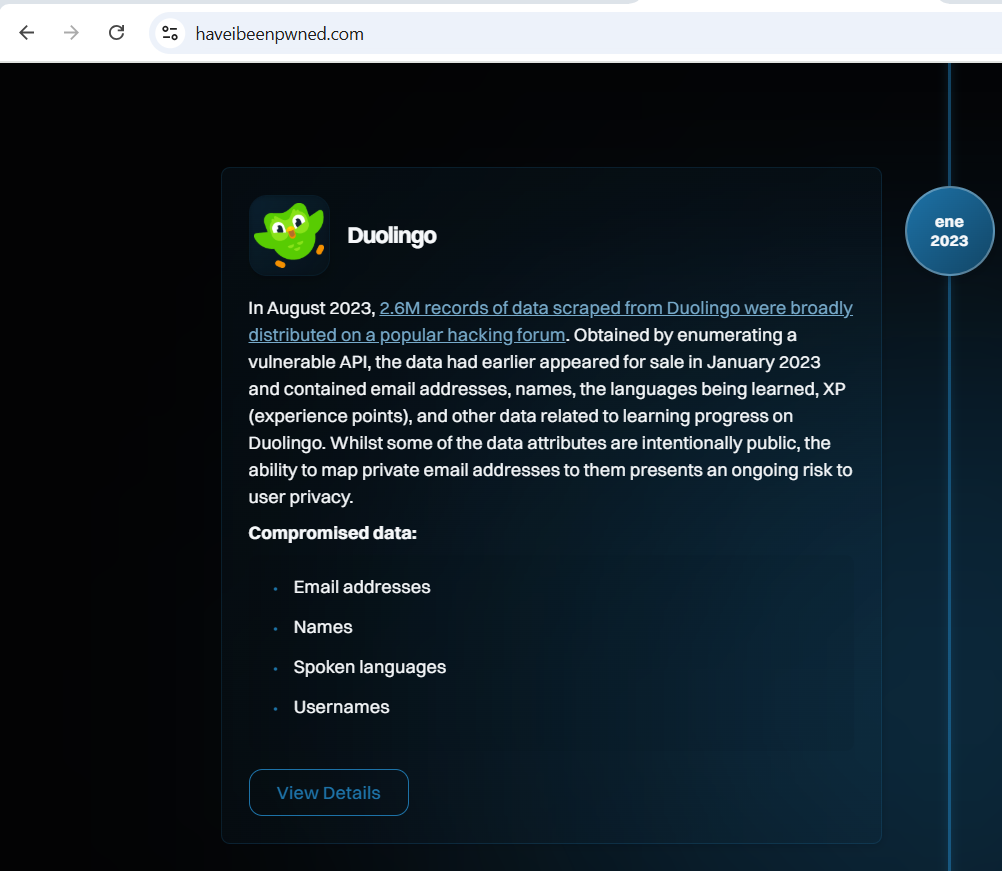The height and width of the screenshot is (871, 1002).
Task: Click the ene 2023 timeline marker
Action: [x=949, y=231]
